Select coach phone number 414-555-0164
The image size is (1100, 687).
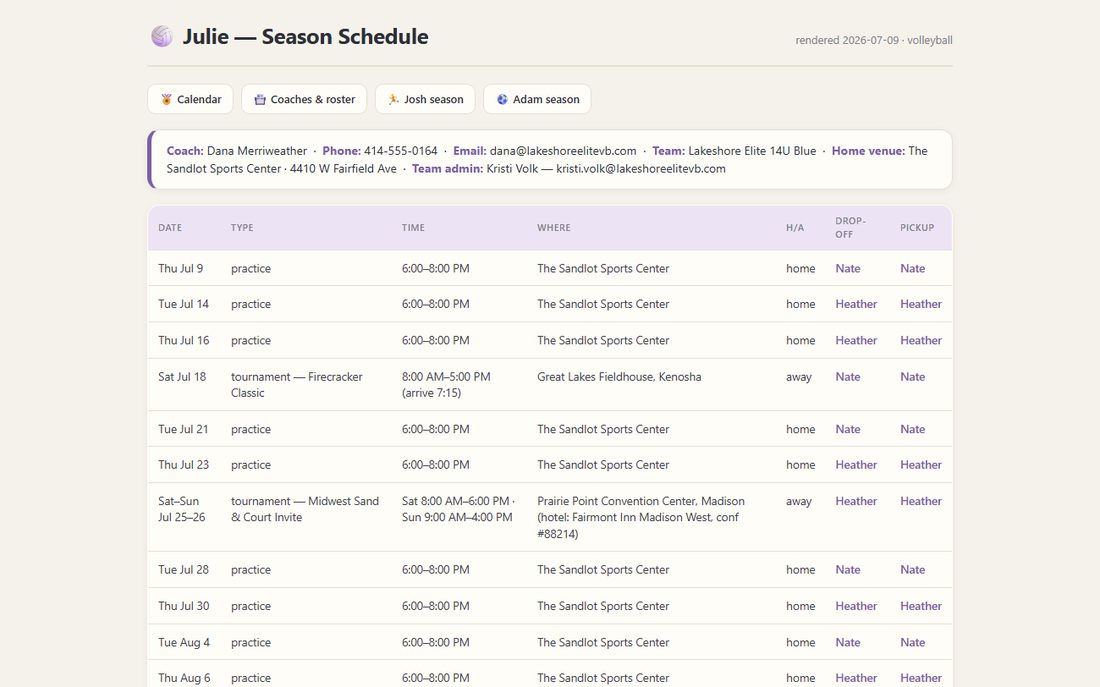pyautogui.click(x=401, y=151)
